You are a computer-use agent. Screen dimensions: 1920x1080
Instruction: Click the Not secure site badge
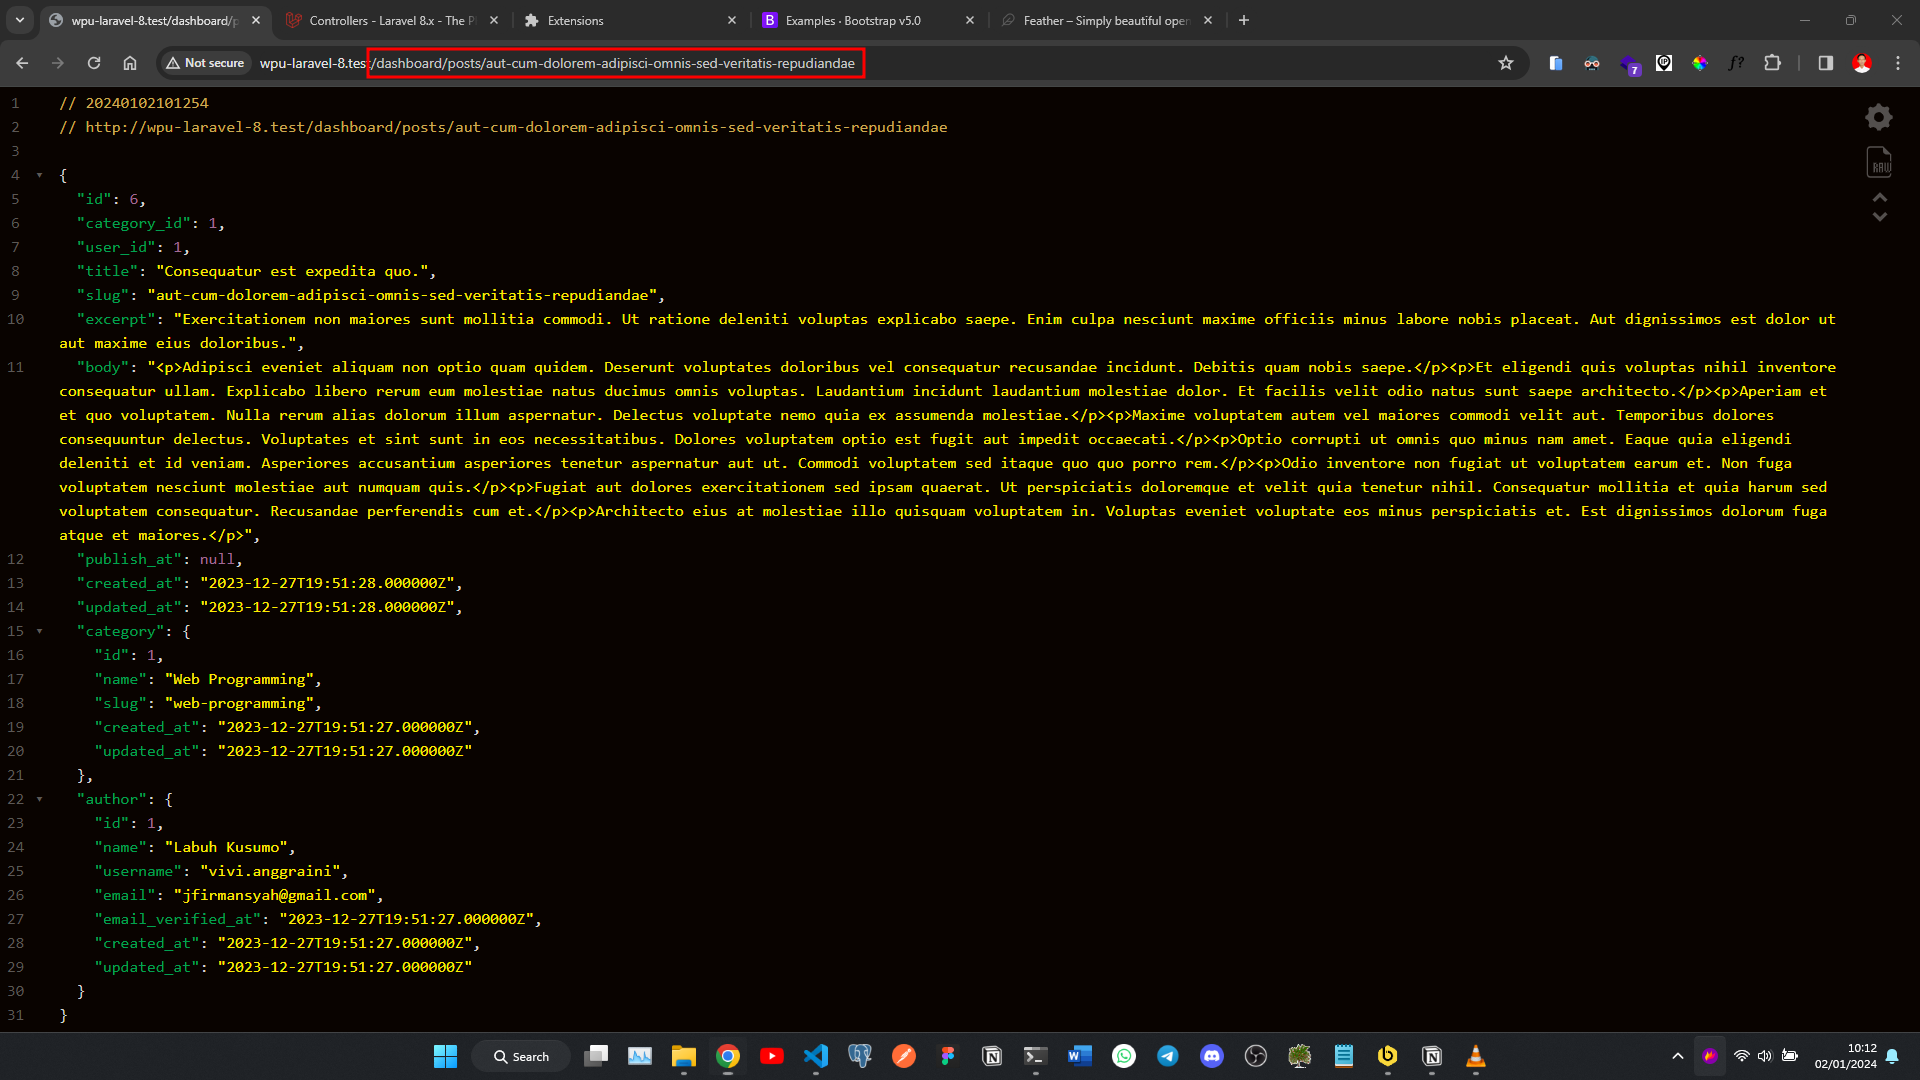[205, 63]
